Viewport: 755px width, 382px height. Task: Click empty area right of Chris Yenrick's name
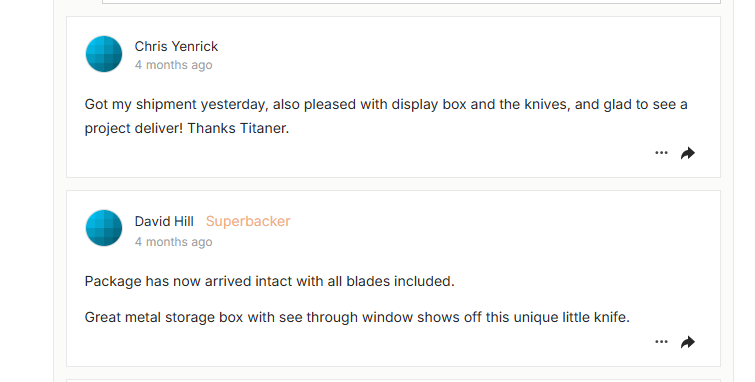(433, 46)
